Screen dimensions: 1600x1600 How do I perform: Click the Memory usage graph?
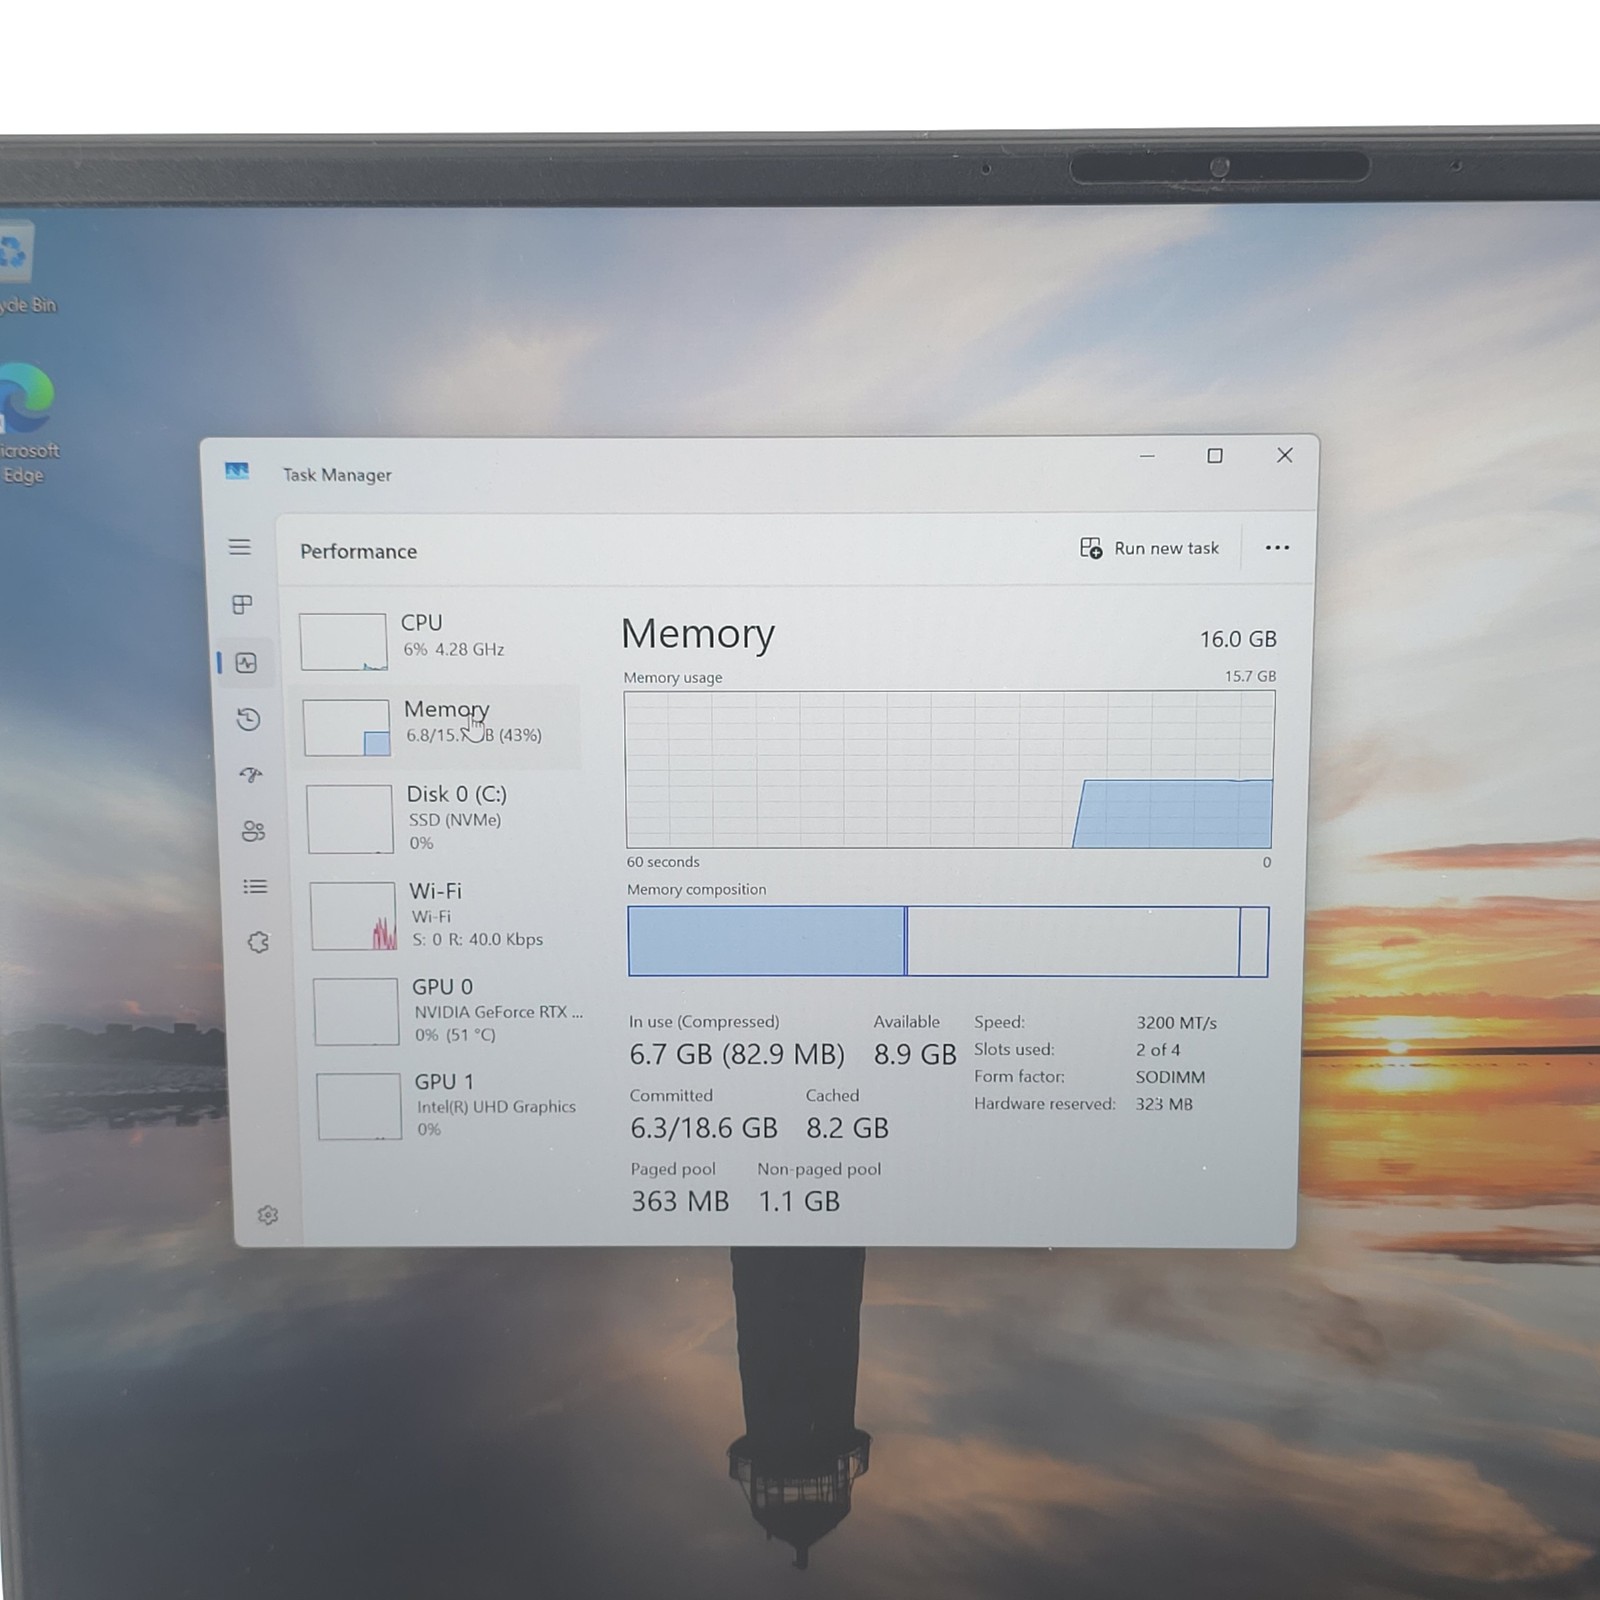click(x=949, y=770)
